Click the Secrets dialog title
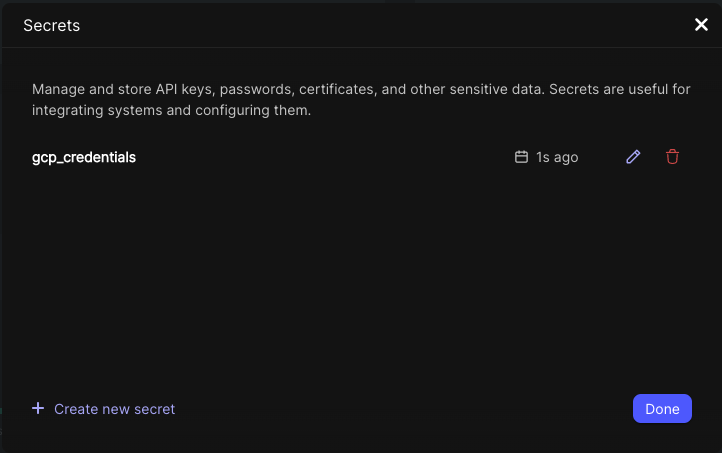The image size is (722, 453). click(51, 26)
